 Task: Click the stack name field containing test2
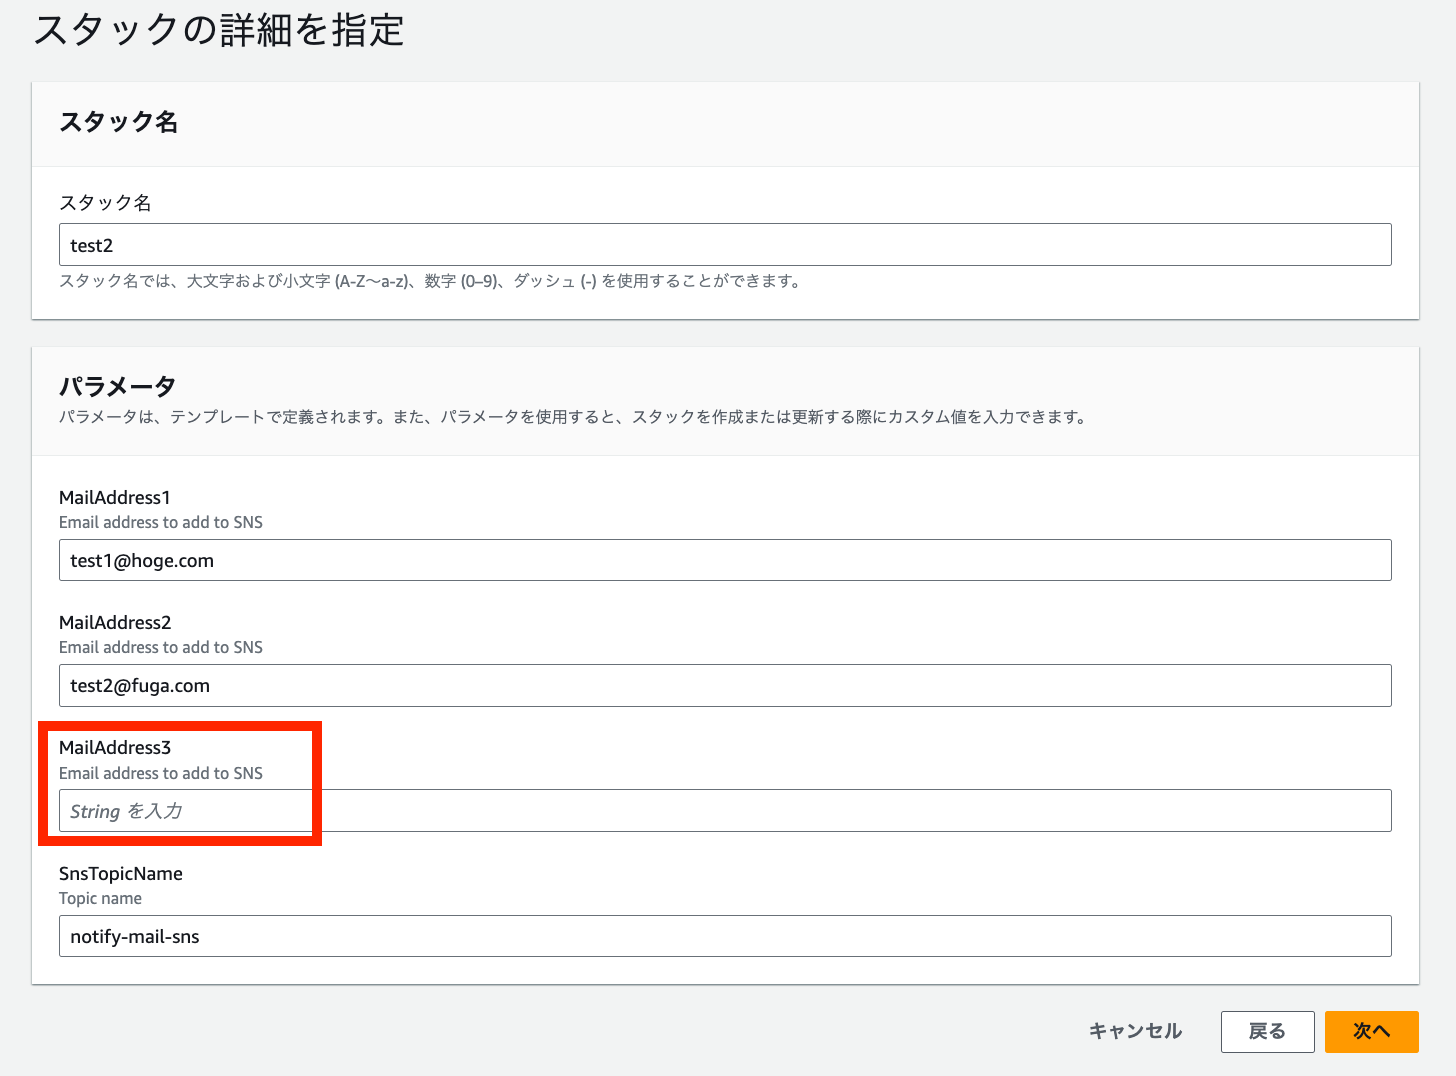(724, 244)
